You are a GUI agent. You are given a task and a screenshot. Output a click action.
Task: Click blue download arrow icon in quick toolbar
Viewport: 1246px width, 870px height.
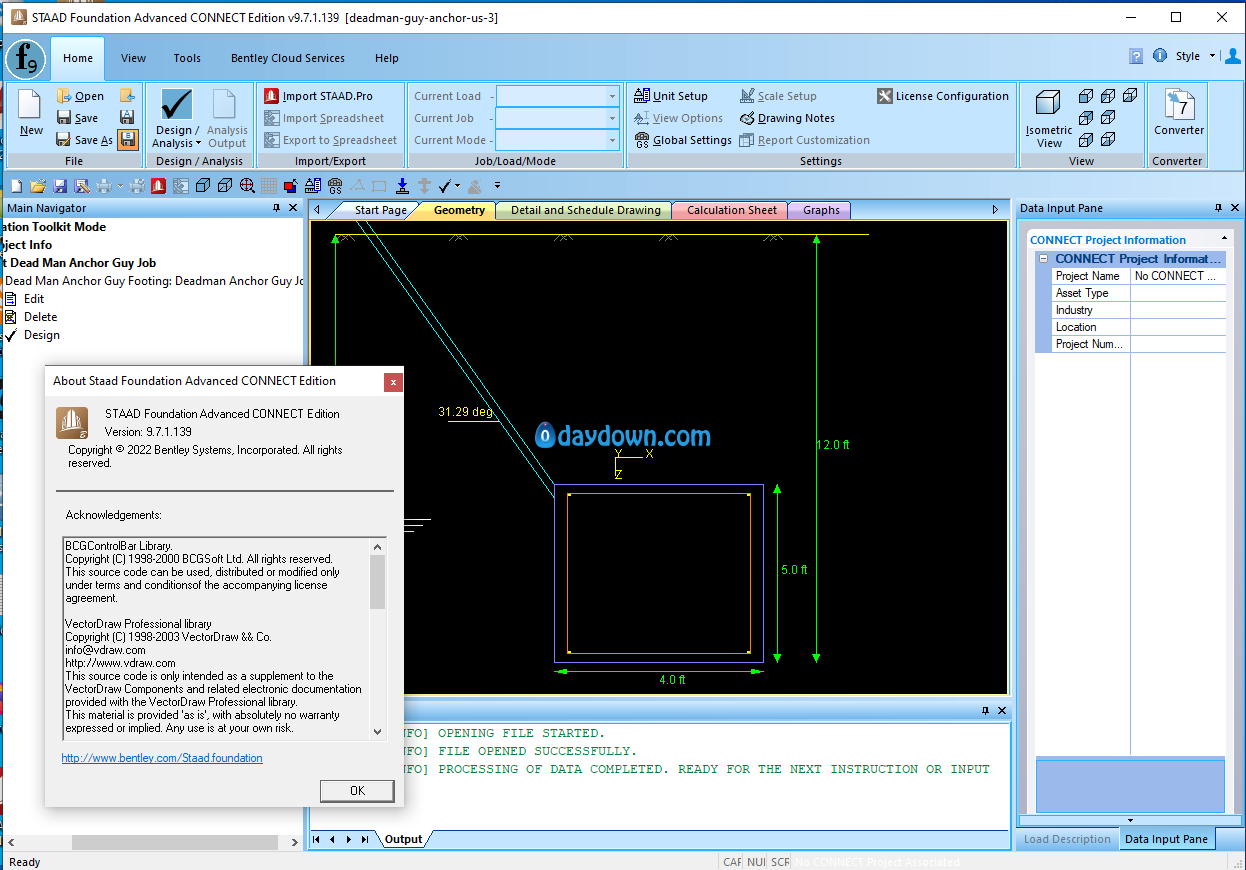pyautogui.click(x=402, y=186)
